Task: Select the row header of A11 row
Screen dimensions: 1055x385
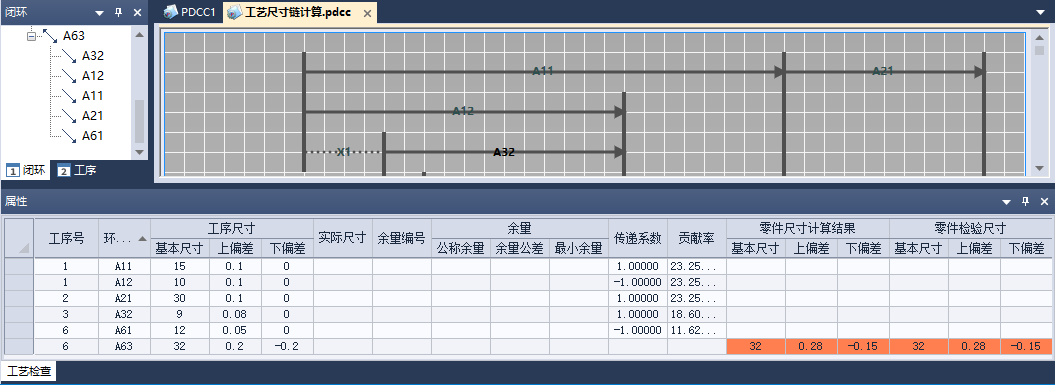Action: point(19,266)
